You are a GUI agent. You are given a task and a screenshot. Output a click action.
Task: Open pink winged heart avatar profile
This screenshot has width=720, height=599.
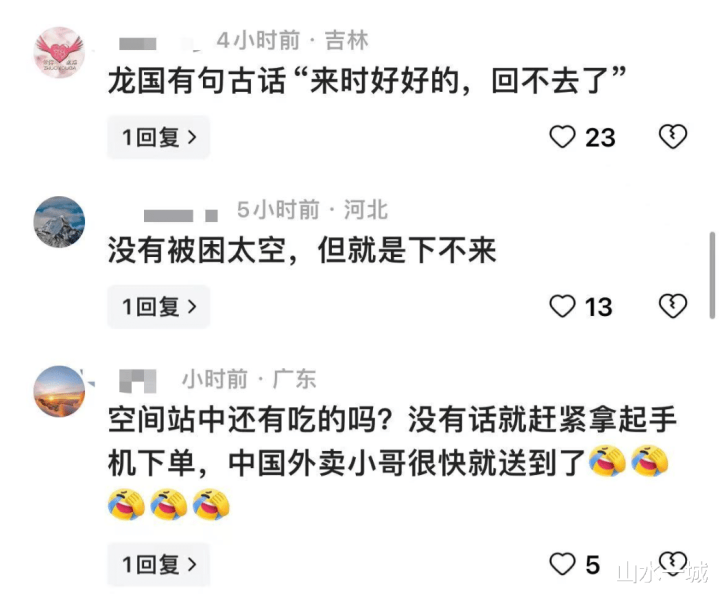59,52
